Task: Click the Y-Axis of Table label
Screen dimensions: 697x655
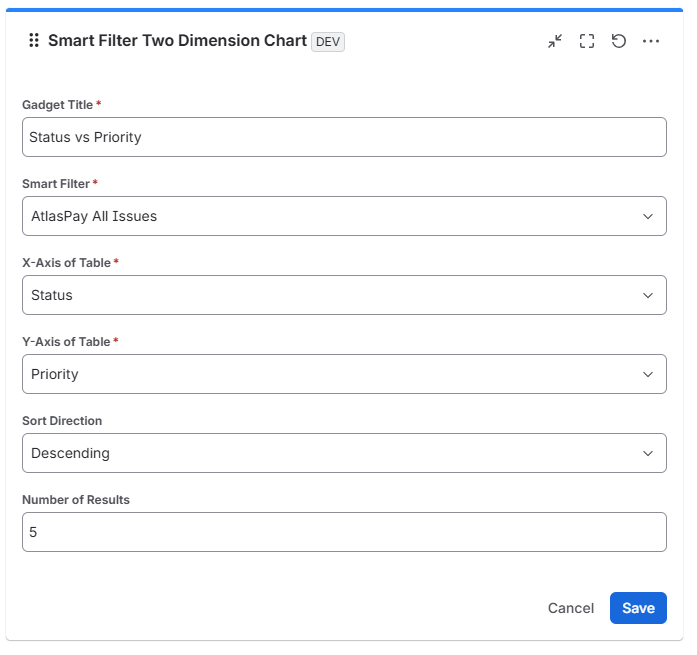Action: tap(66, 342)
